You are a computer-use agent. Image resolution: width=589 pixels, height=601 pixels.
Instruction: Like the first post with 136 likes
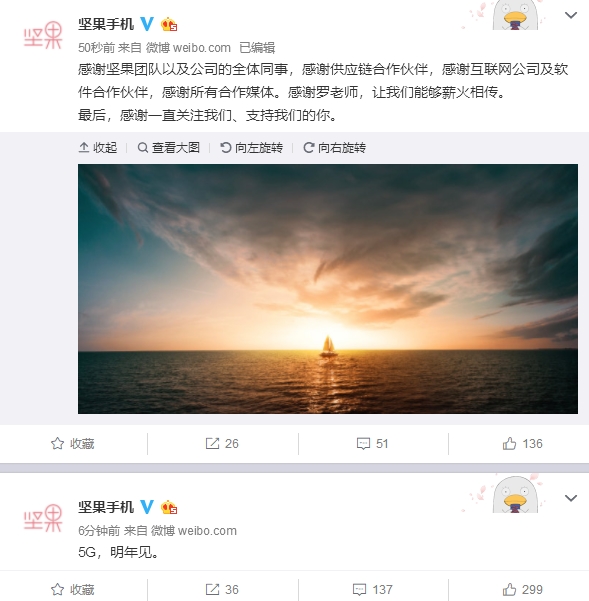523,443
